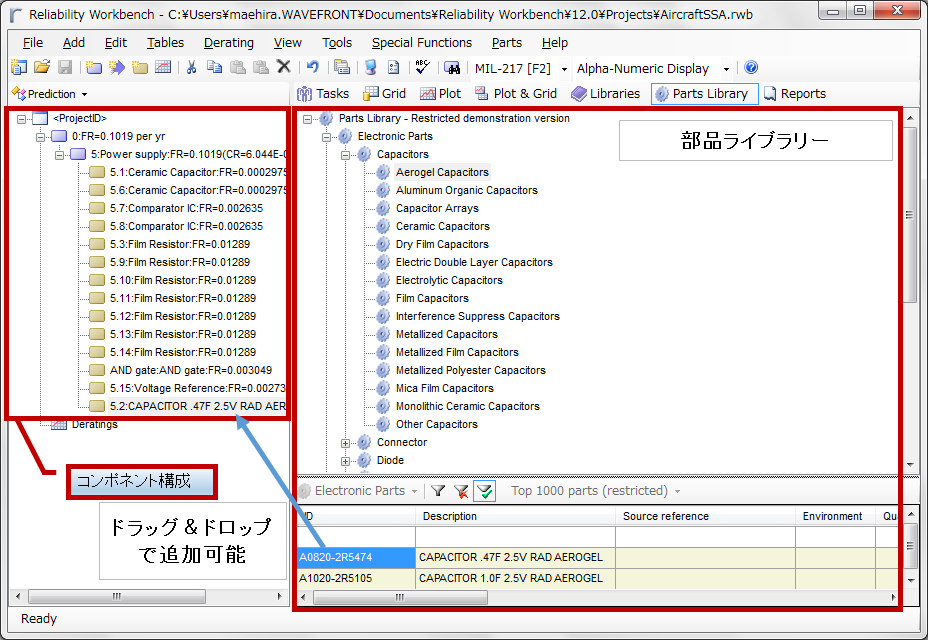This screenshot has width=928, height=640.
Task: Collapse the Electronic Parts library node
Action: coord(326,137)
